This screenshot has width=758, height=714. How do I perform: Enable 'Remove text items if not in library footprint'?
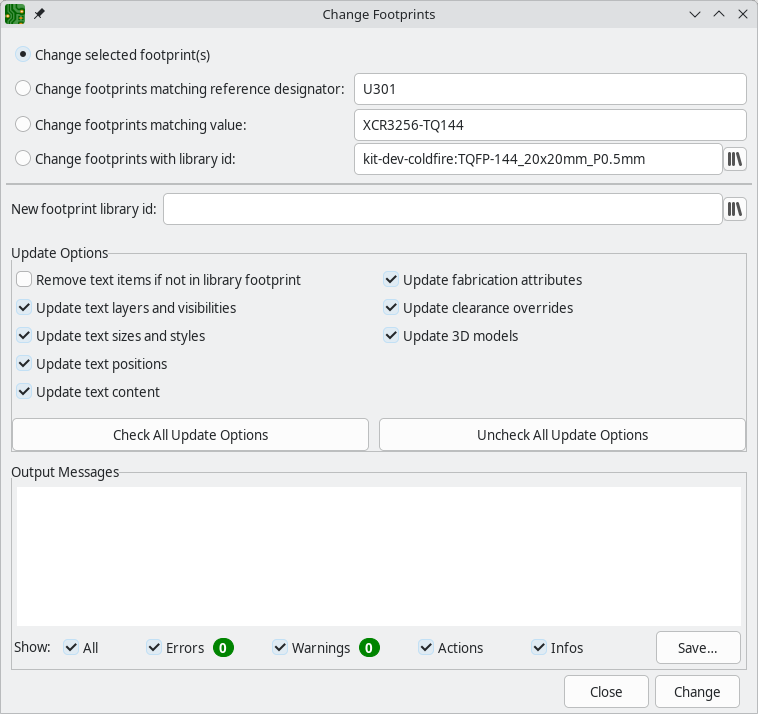click(24, 280)
